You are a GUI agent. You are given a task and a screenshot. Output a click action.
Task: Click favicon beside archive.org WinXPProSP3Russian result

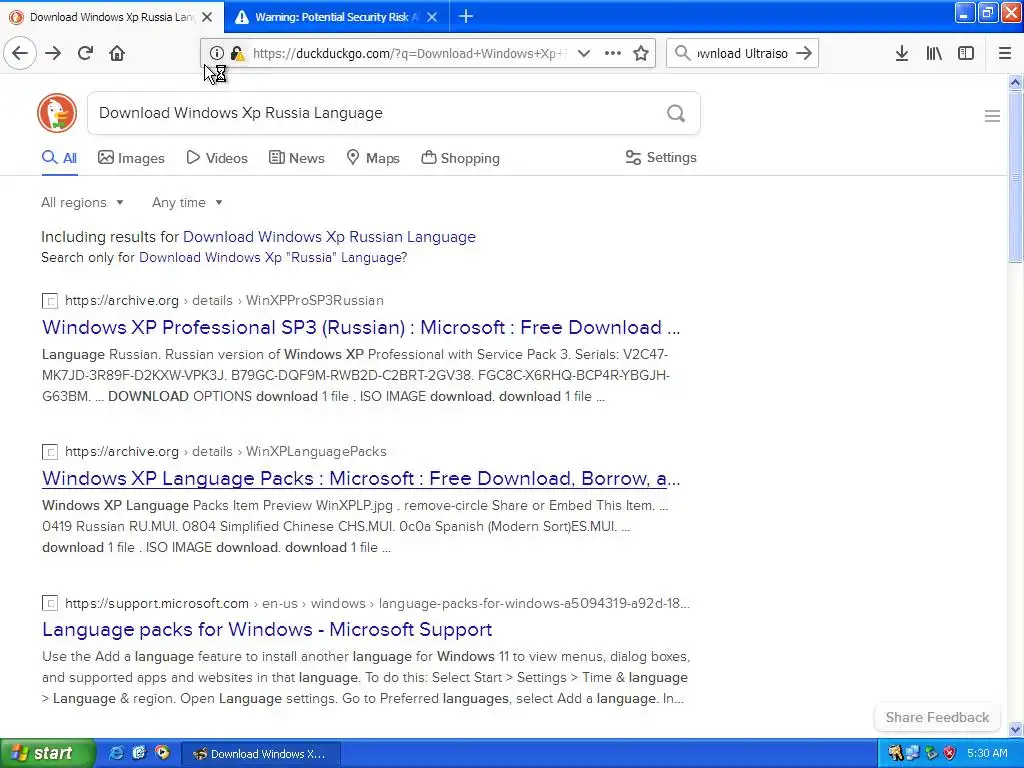(50, 301)
